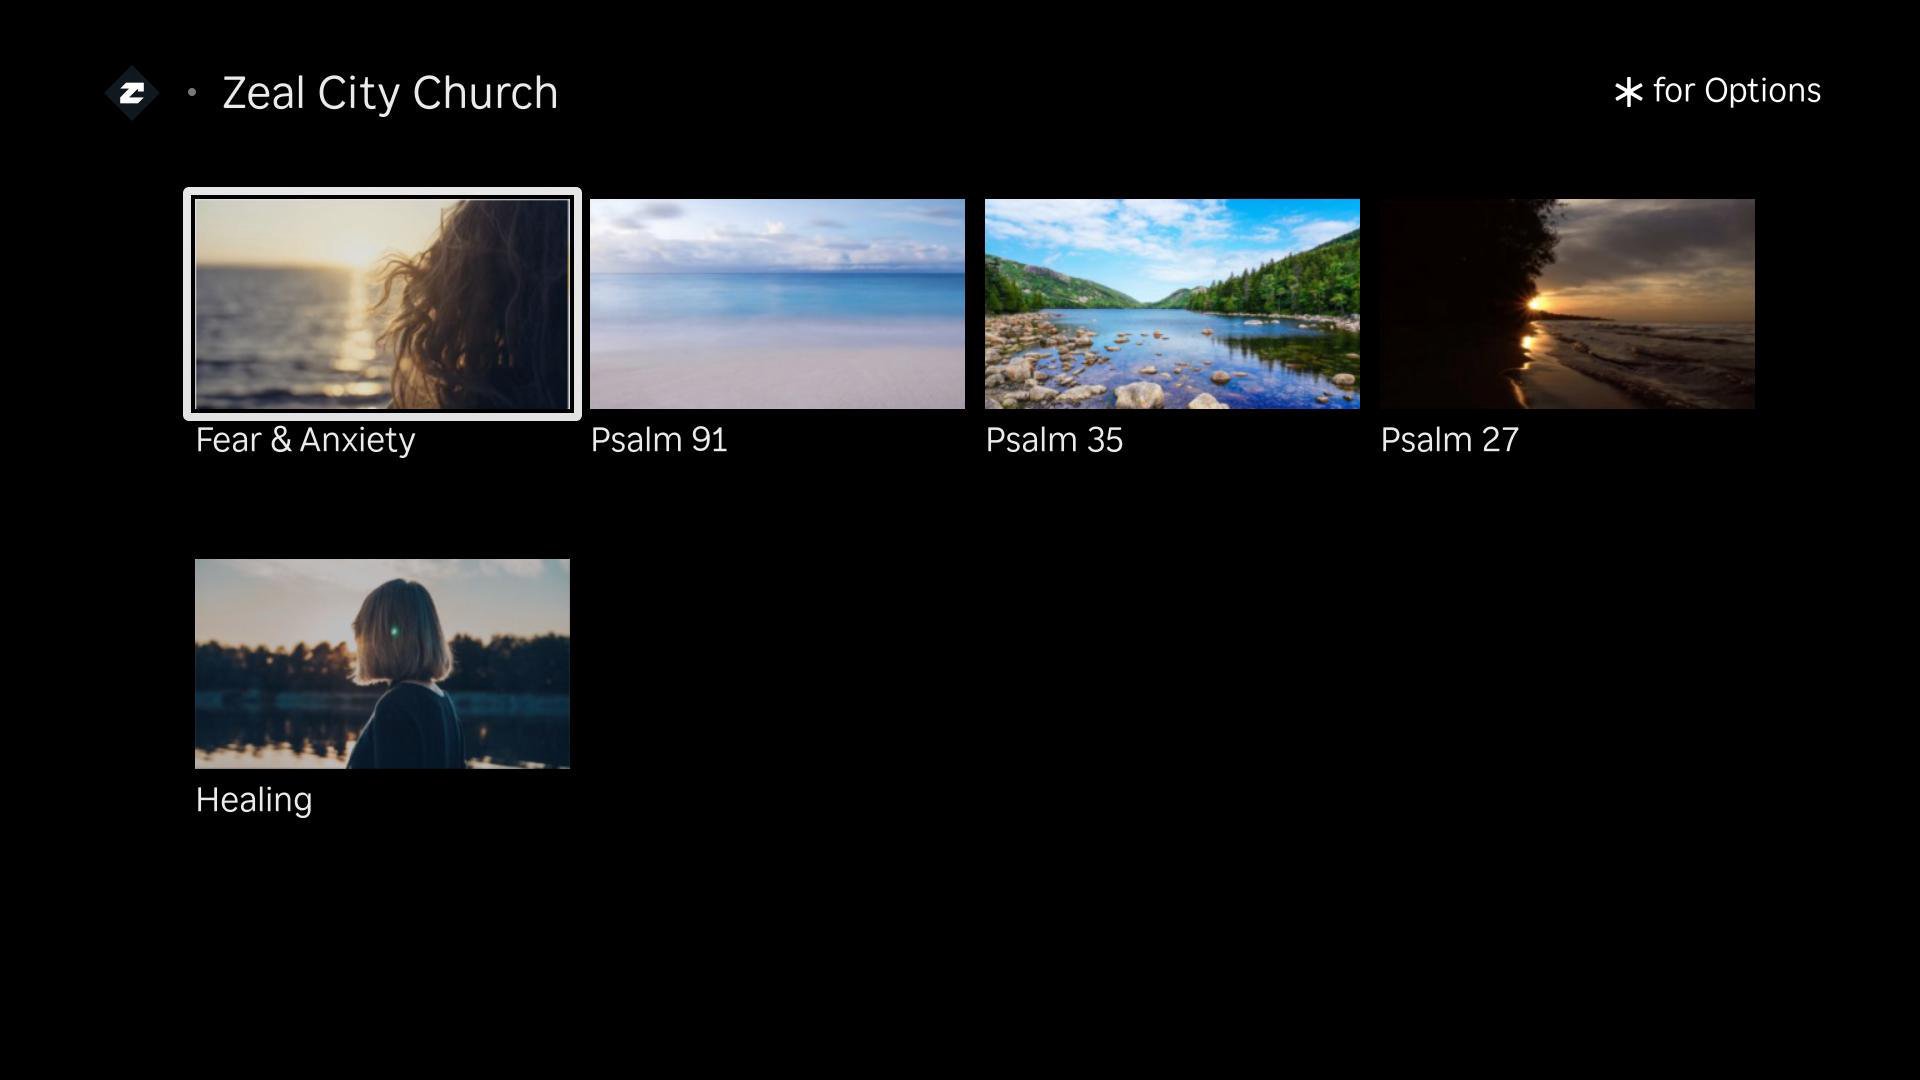Open the Psalm 27 sunset thumbnail
1920x1080 pixels.
pyautogui.click(x=1567, y=304)
